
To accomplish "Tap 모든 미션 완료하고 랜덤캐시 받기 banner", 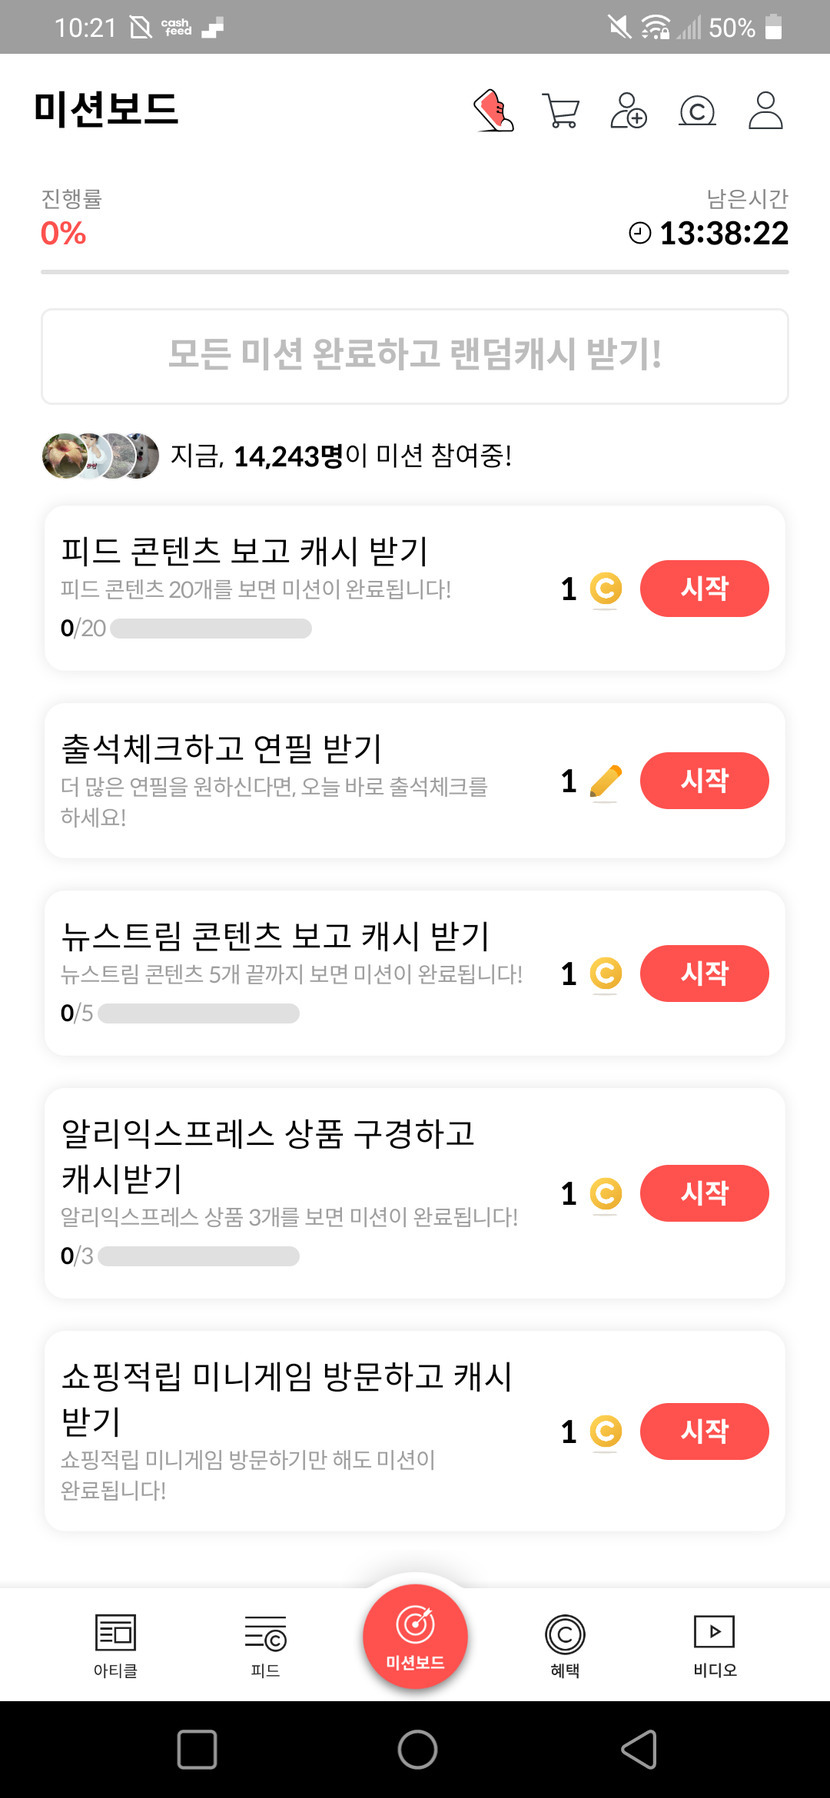I will click(415, 356).
